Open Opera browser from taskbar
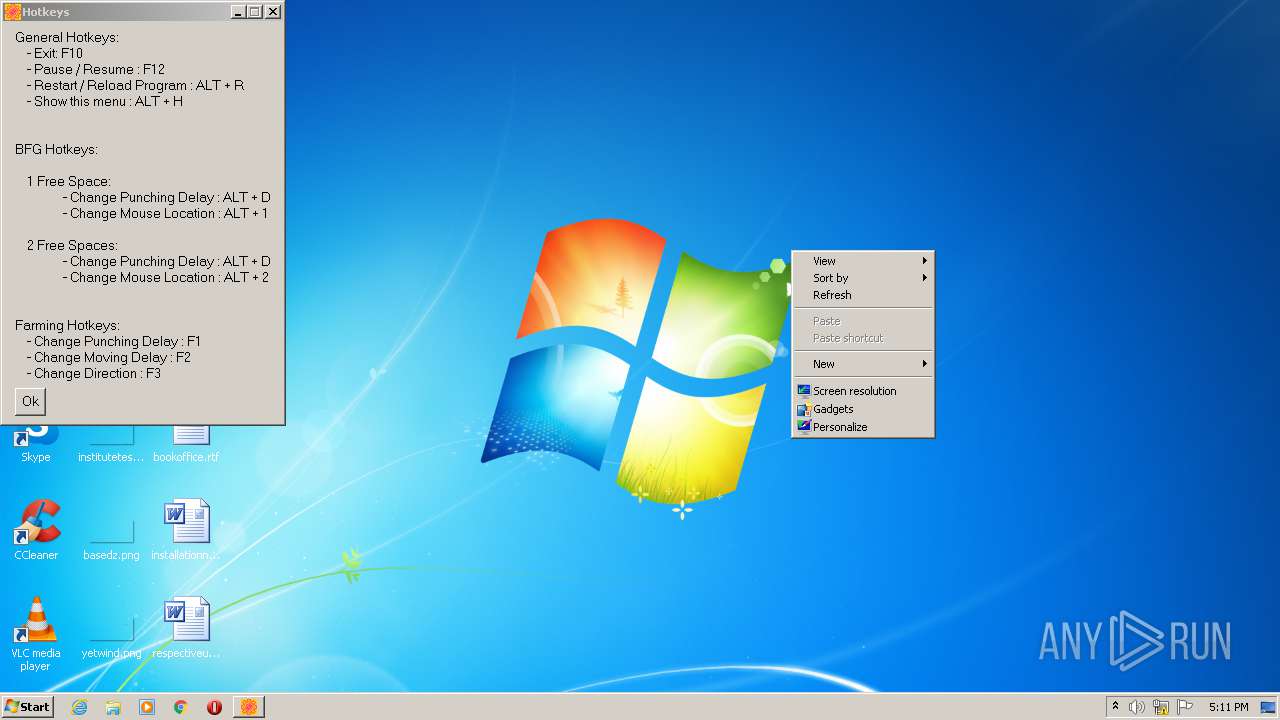 [x=214, y=707]
